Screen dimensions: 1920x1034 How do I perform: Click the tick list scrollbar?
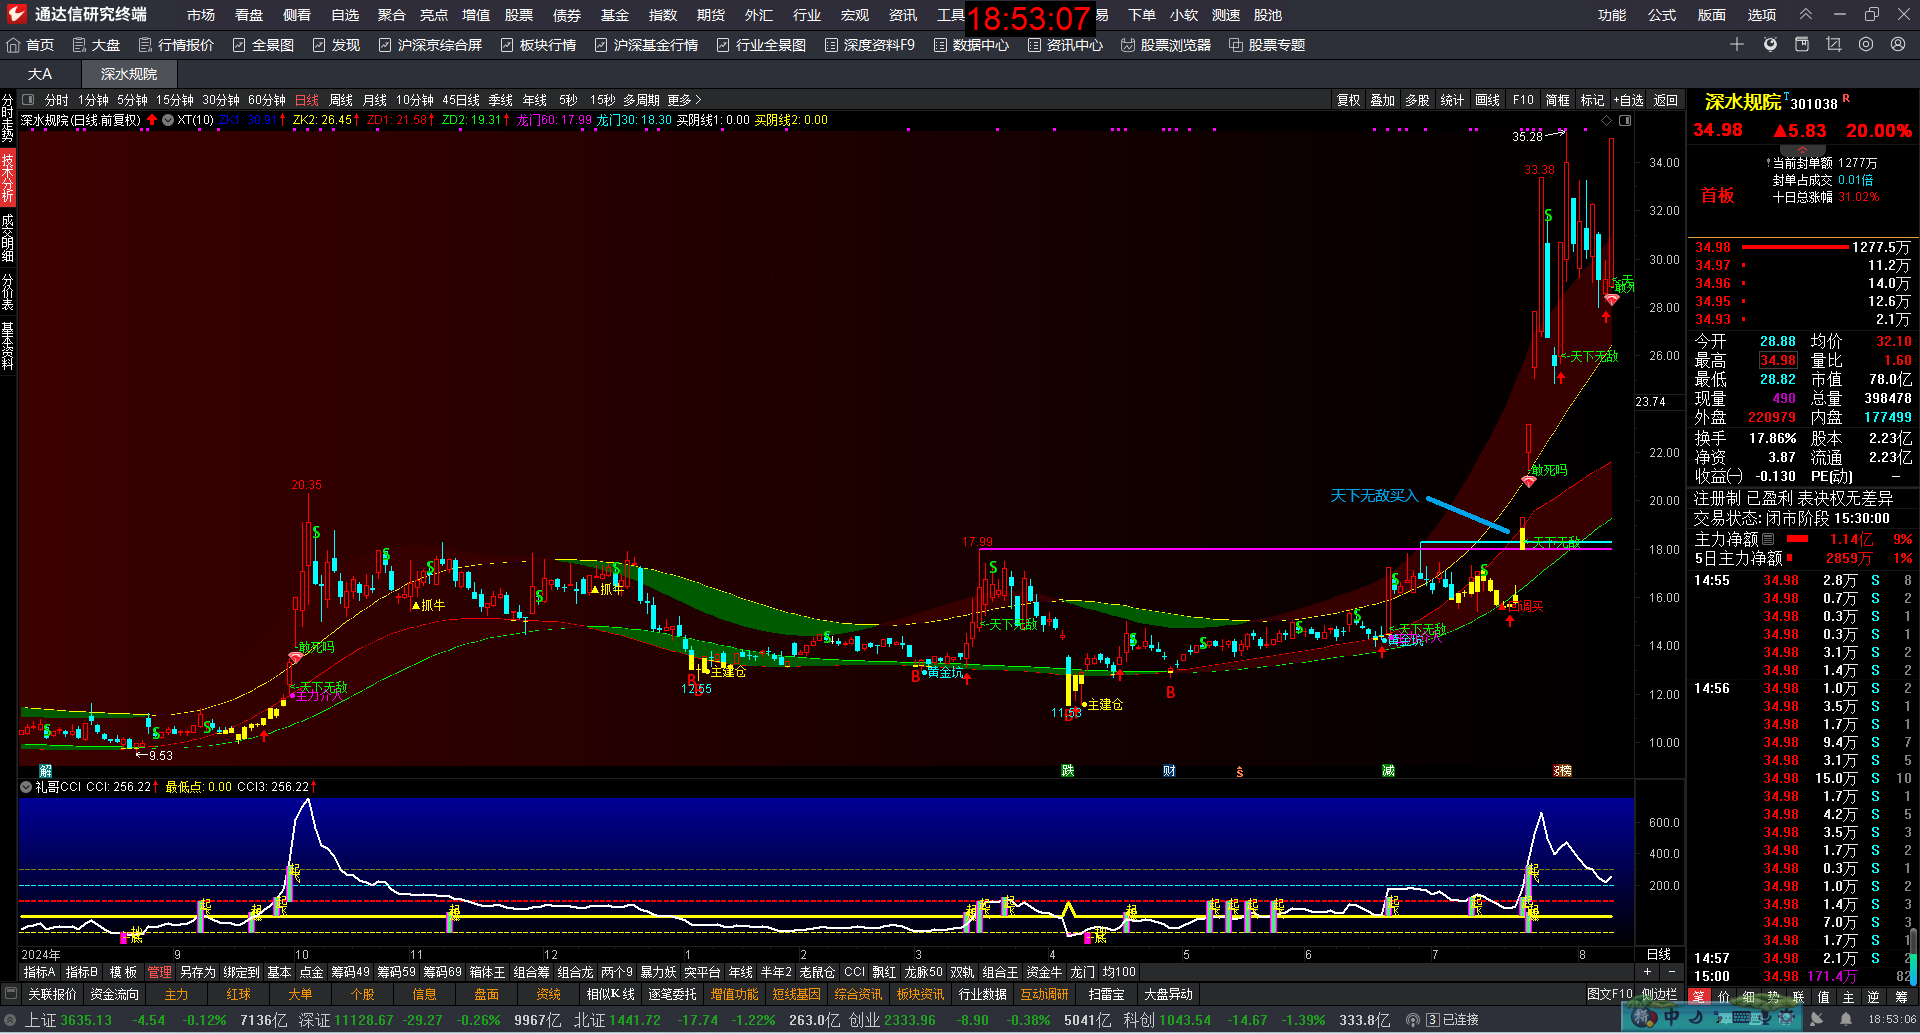tap(1913, 955)
